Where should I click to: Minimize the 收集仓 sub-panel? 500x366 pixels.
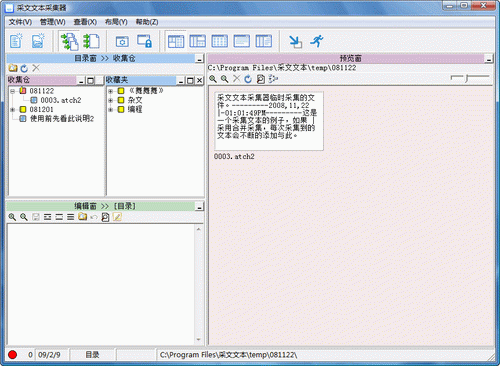82,80
